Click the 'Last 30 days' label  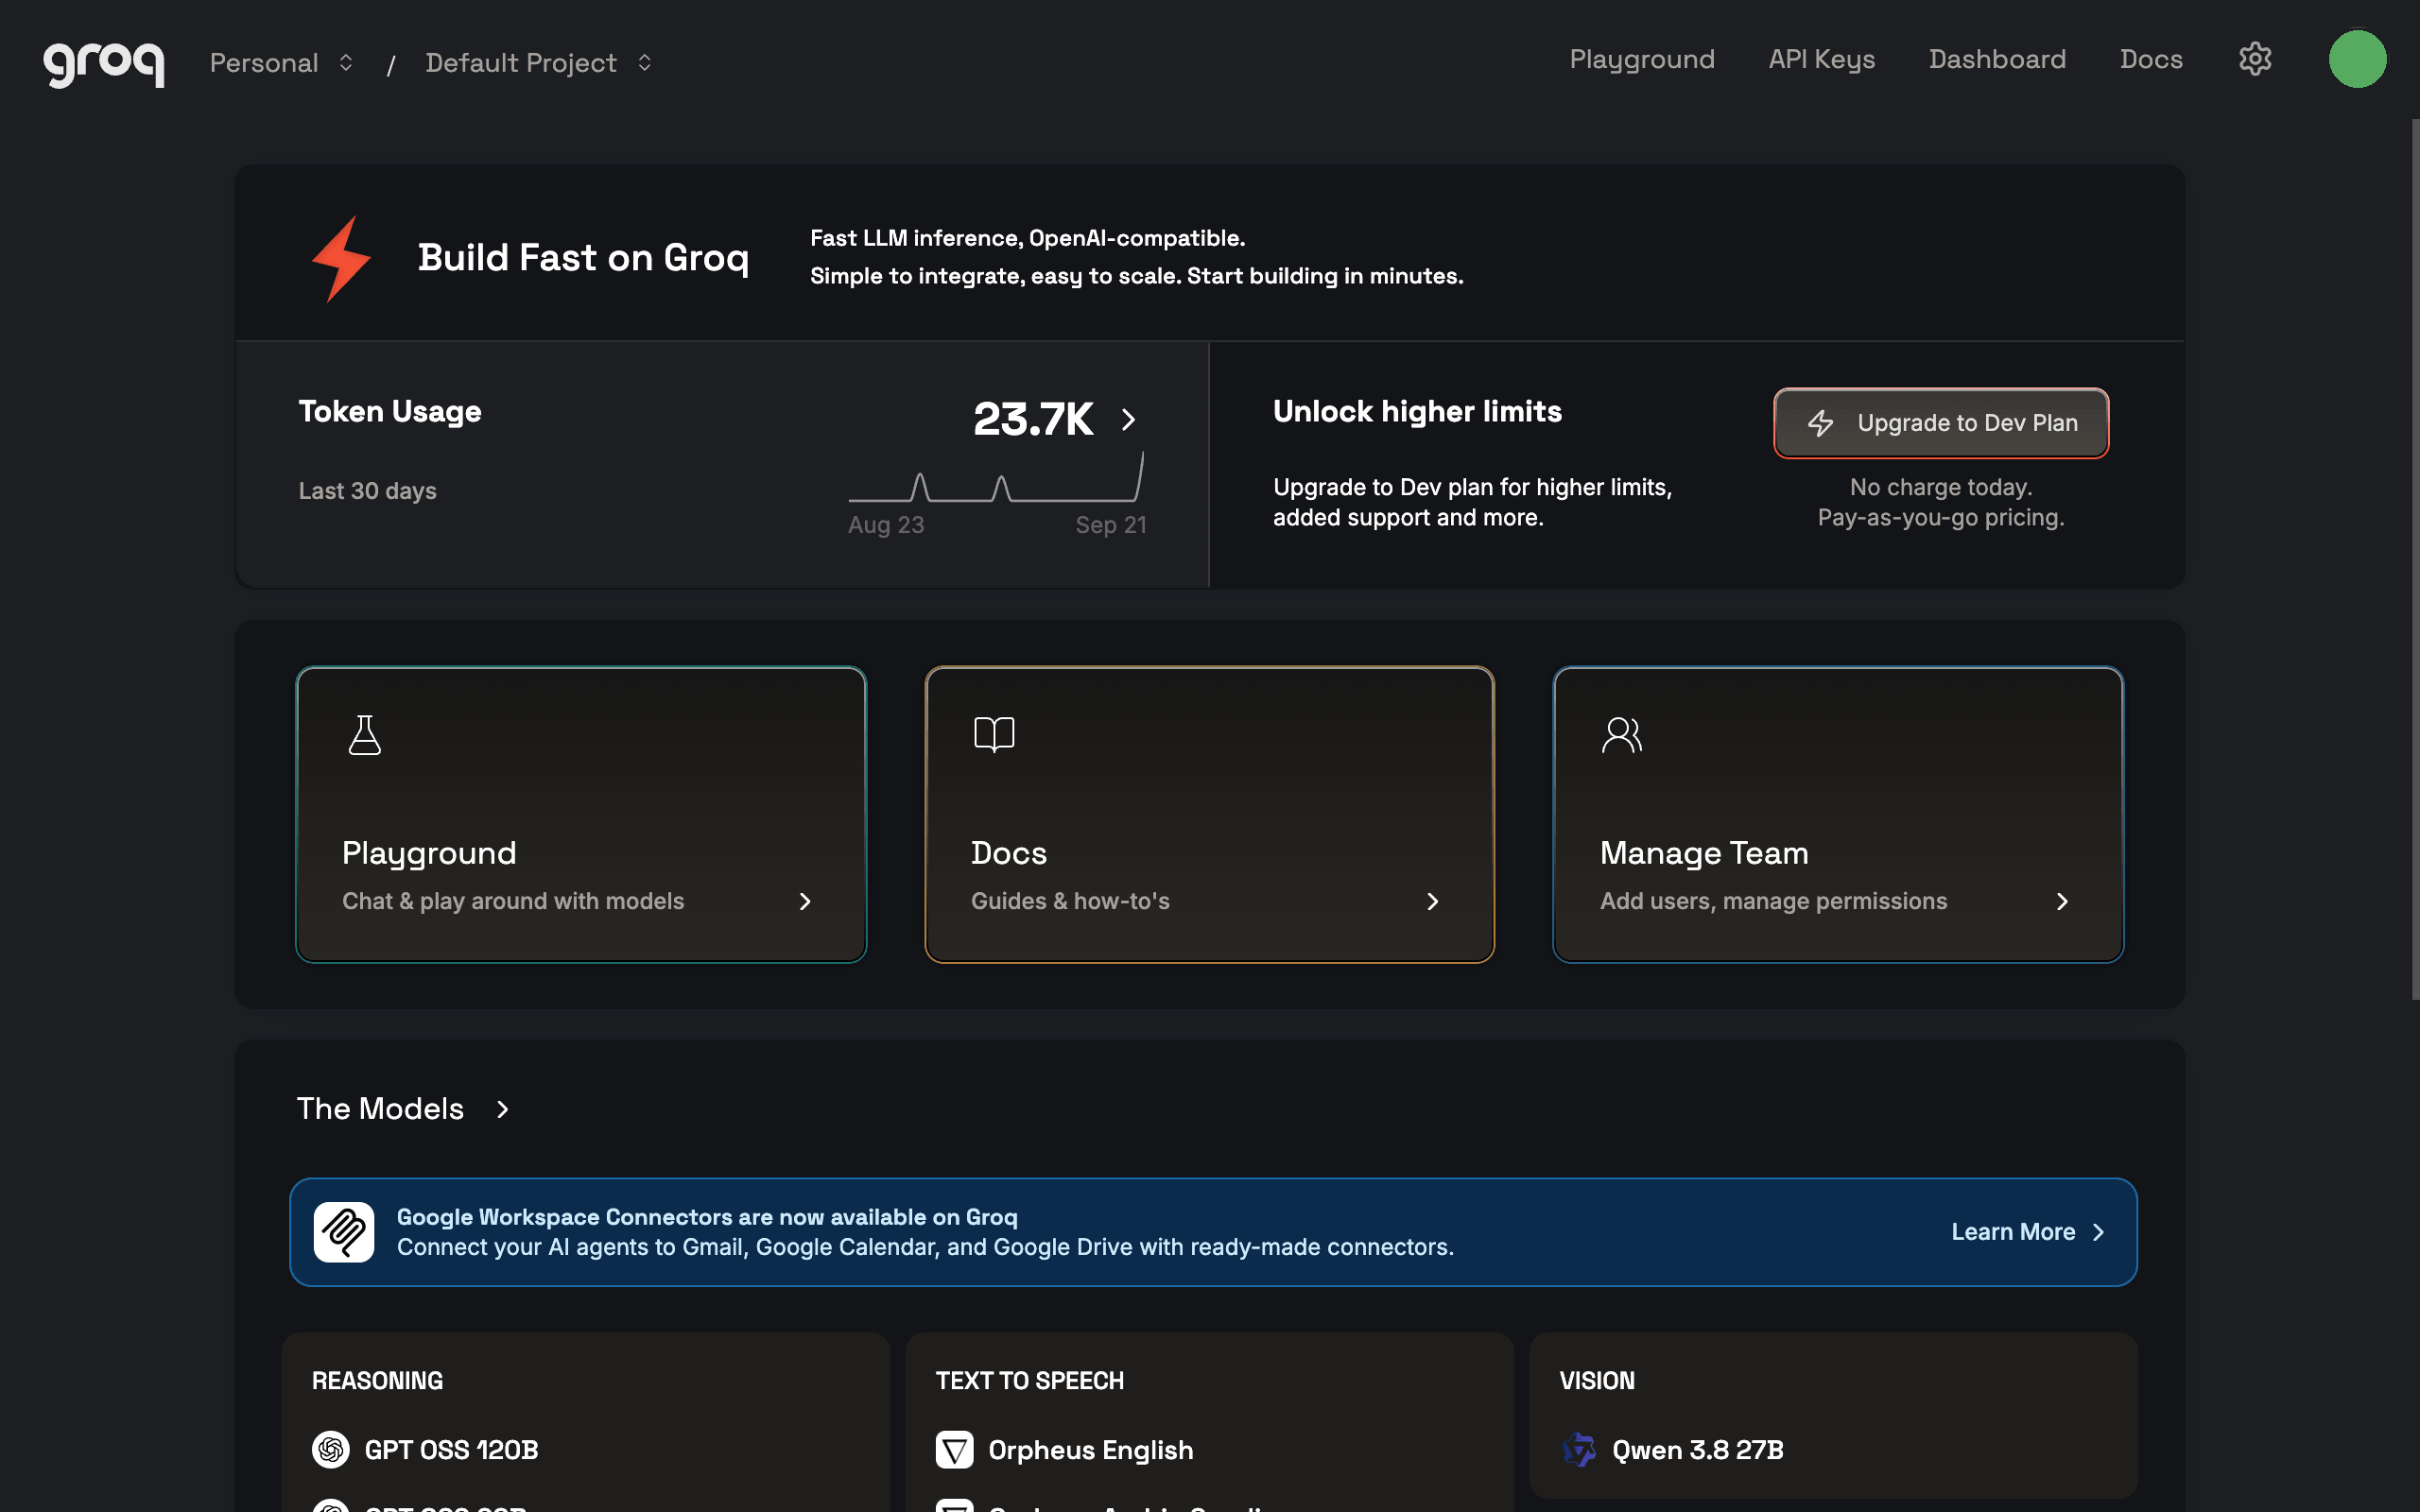[367, 491]
